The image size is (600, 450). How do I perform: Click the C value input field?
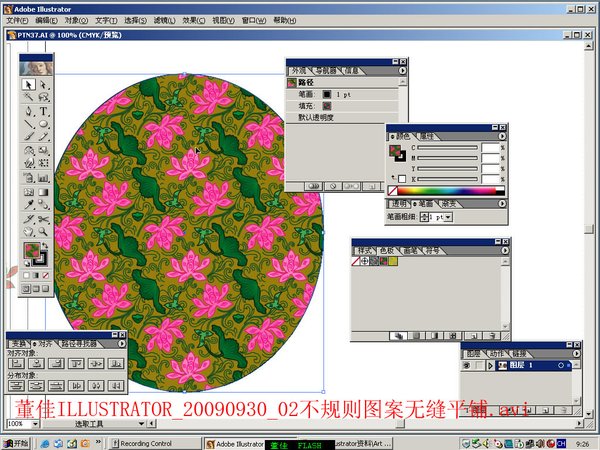tap(488, 147)
